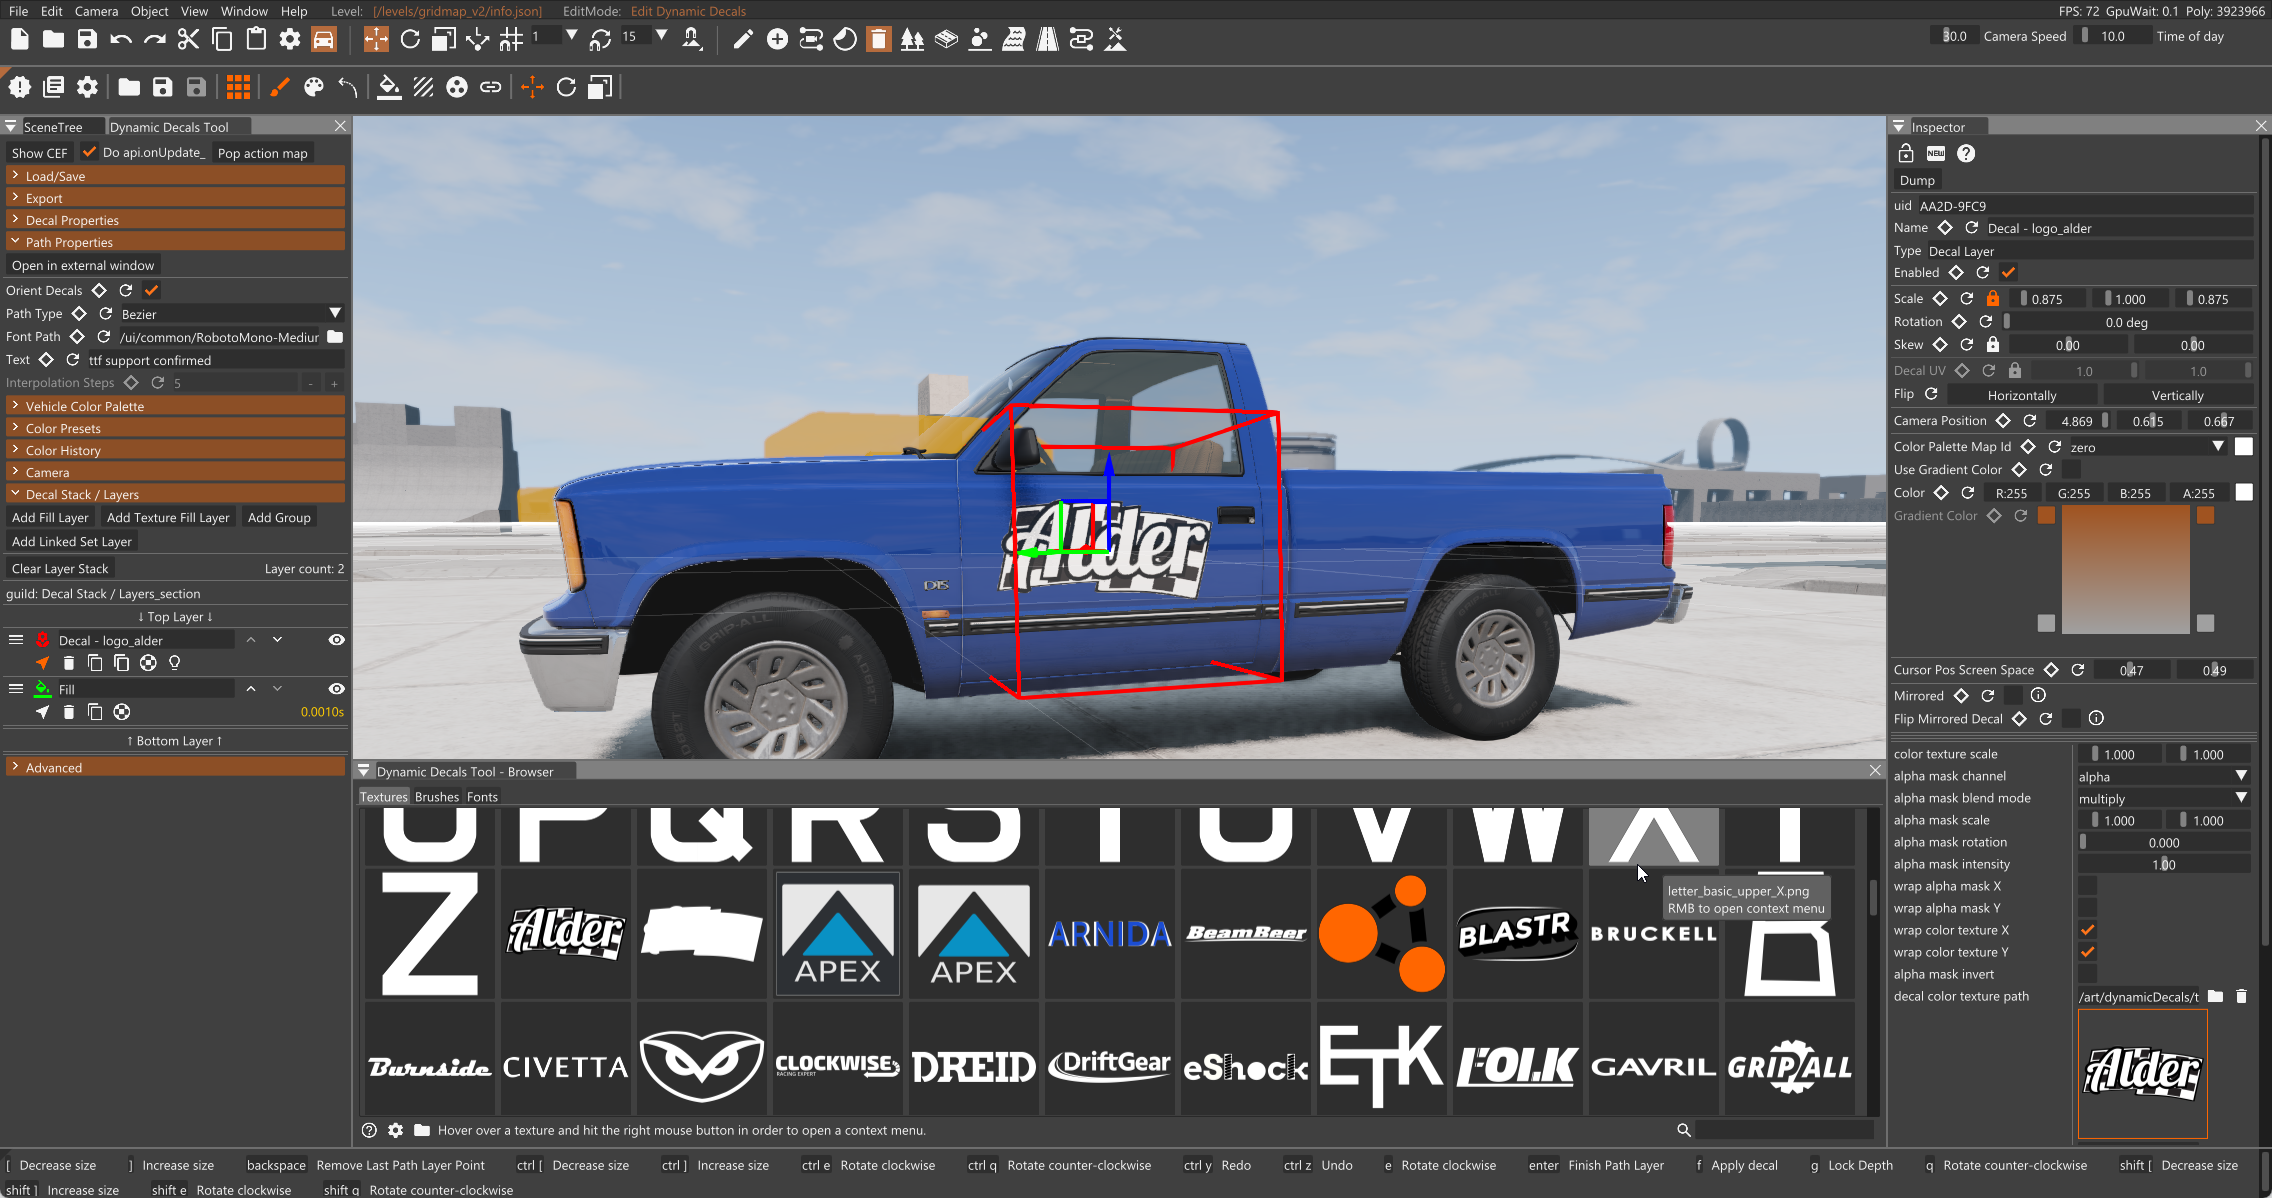Click the chain link icon
The height and width of the screenshot is (1198, 2272).
tap(490, 88)
